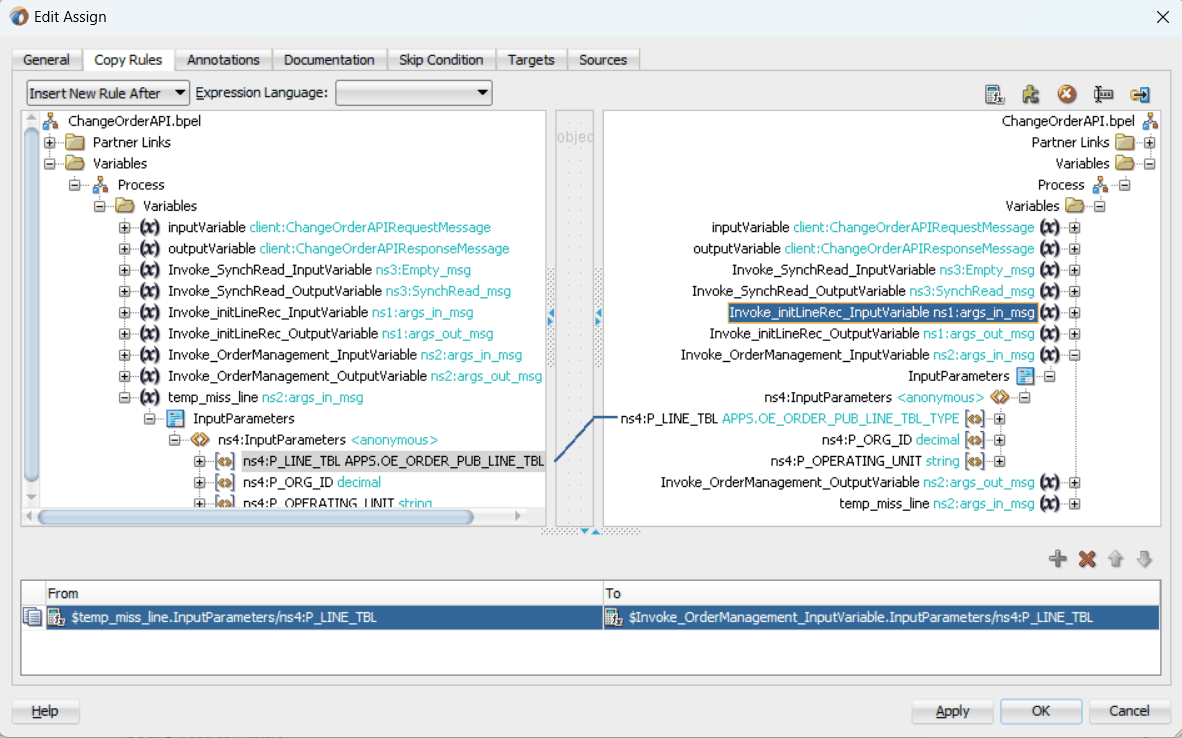Click the variable icon beside right outputVariable
Image resolution: width=1182 pixels, height=738 pixels.
tap(1049, 248)
